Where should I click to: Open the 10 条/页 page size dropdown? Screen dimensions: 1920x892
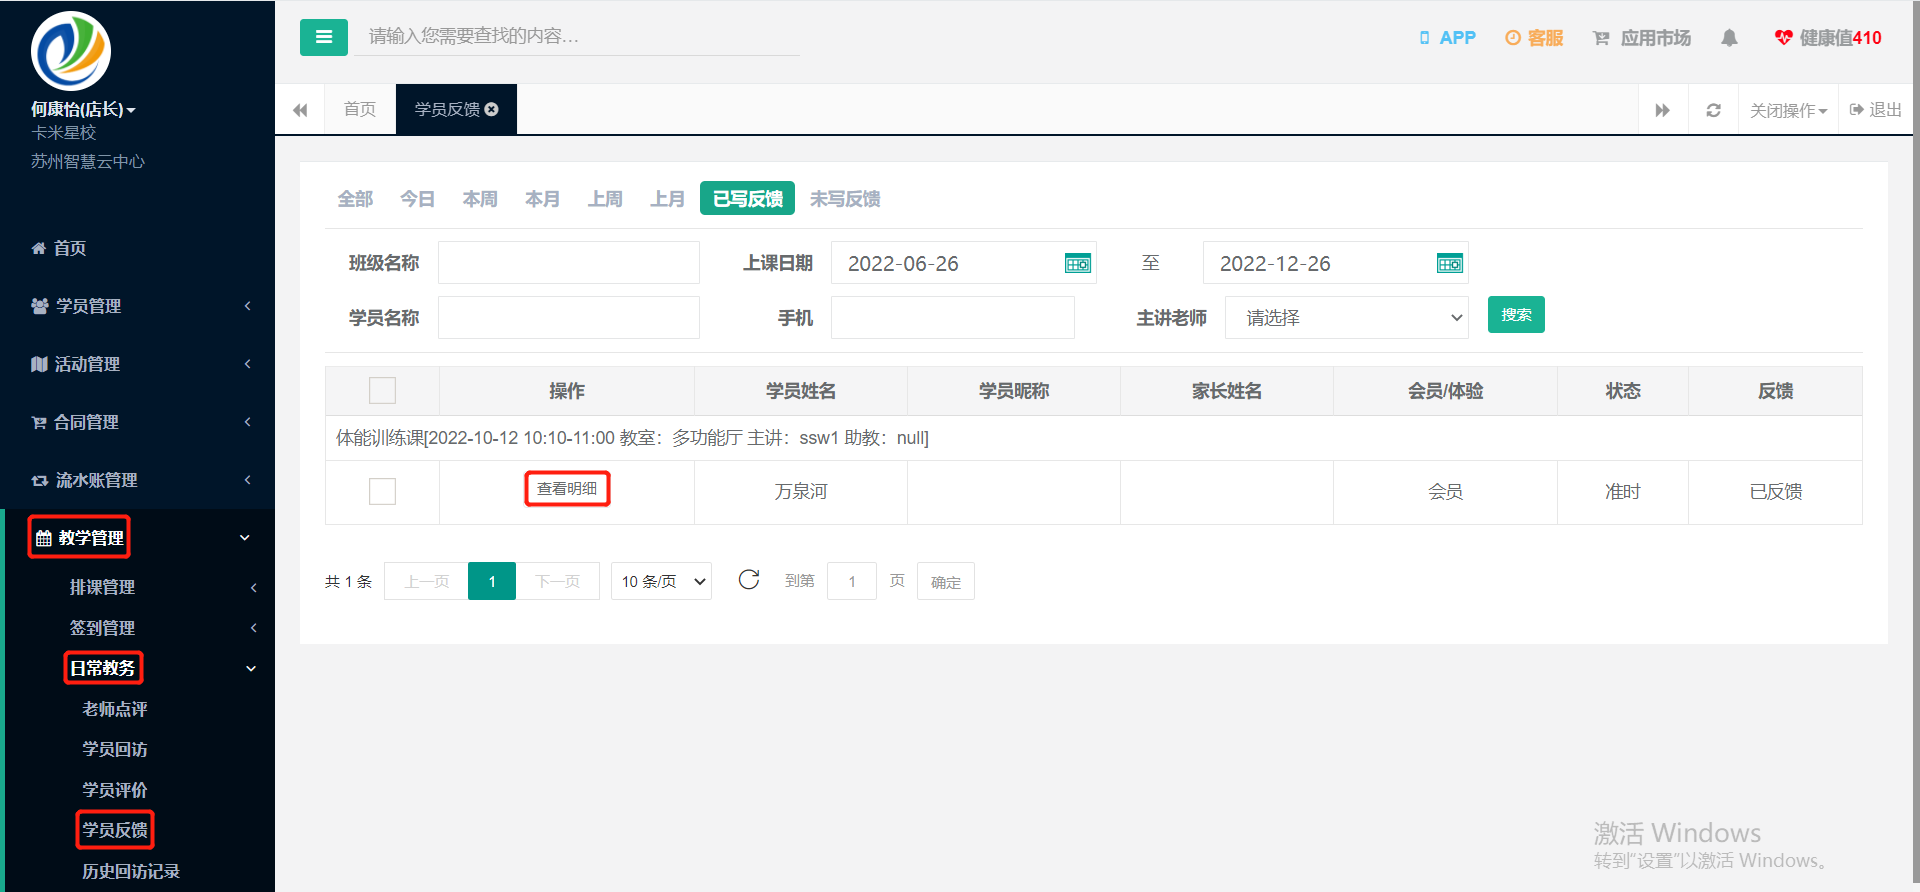(x=661, y=581)
